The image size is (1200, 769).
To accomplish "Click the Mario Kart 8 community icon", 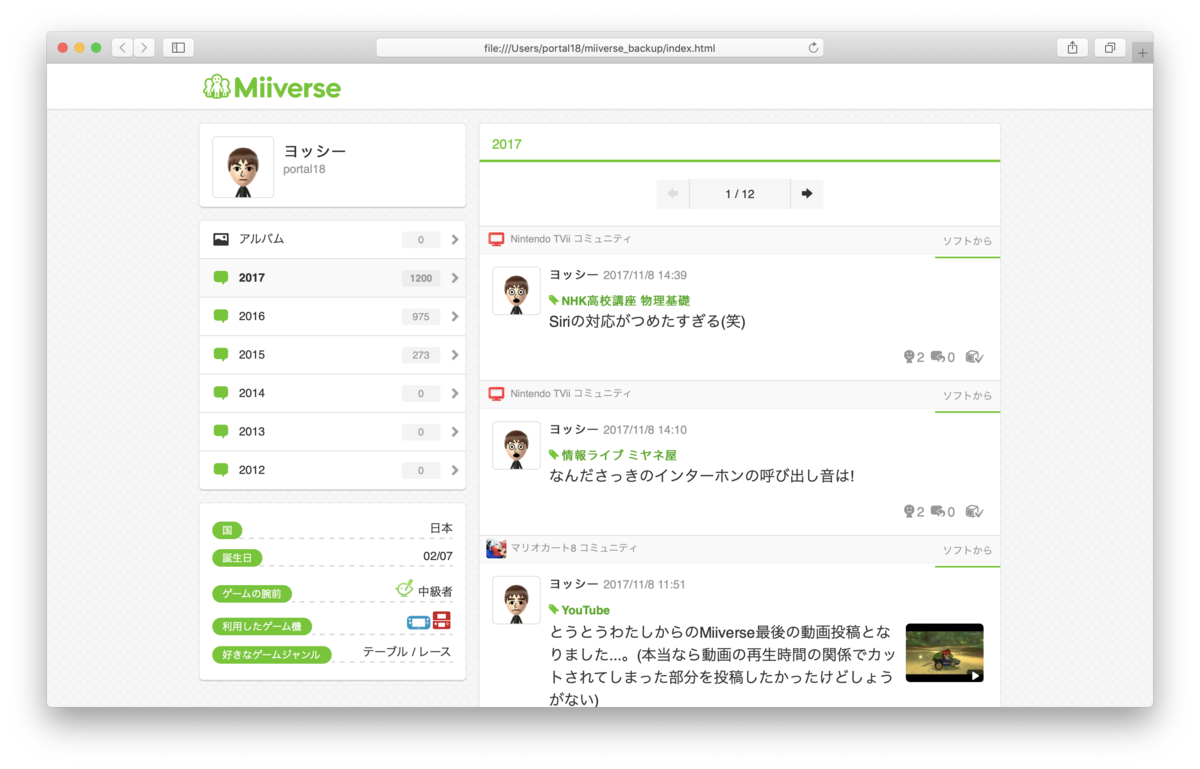I will (496, 548).
